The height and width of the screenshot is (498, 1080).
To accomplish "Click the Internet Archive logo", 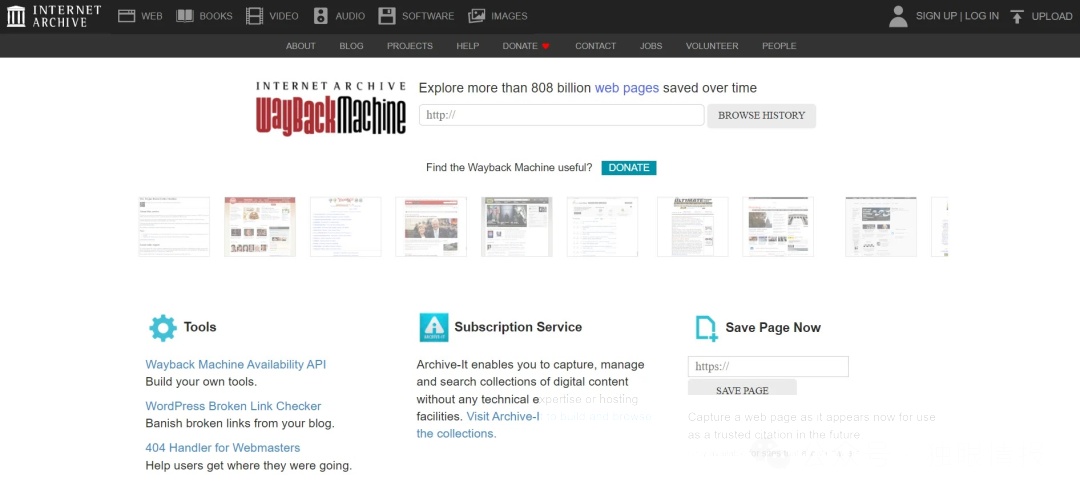I will (x=54, y=16).
